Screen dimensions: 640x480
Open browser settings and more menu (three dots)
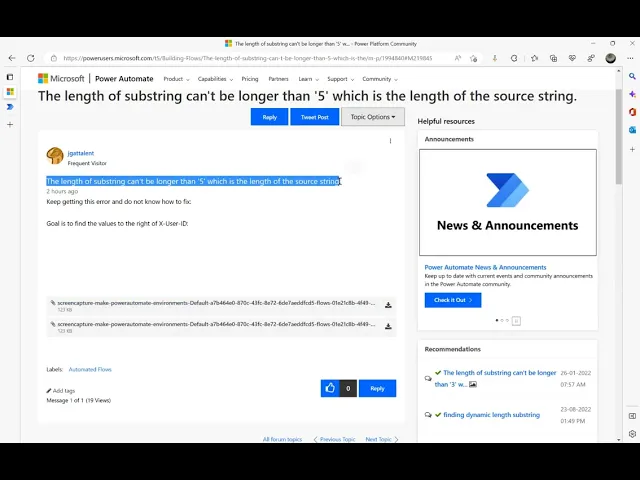pyautogui.click(x=630, y=58)
